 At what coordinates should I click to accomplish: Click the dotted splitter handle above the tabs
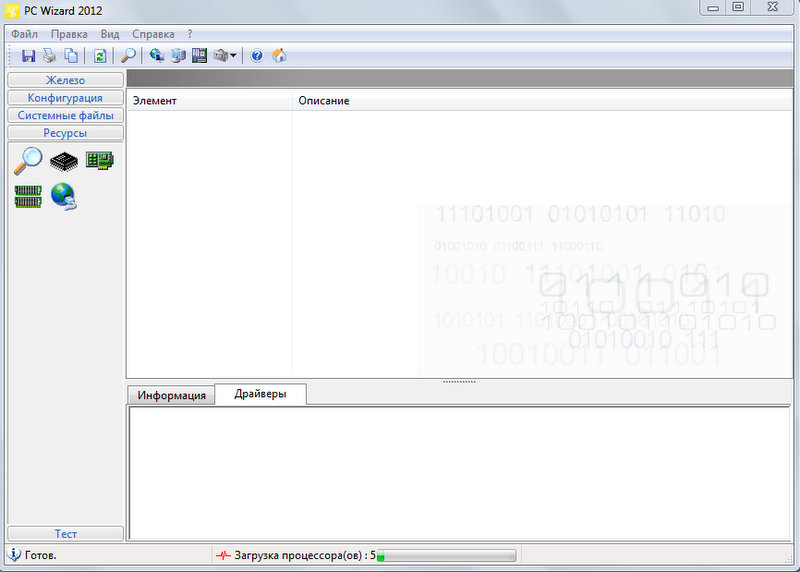click(x=459, y=381)
